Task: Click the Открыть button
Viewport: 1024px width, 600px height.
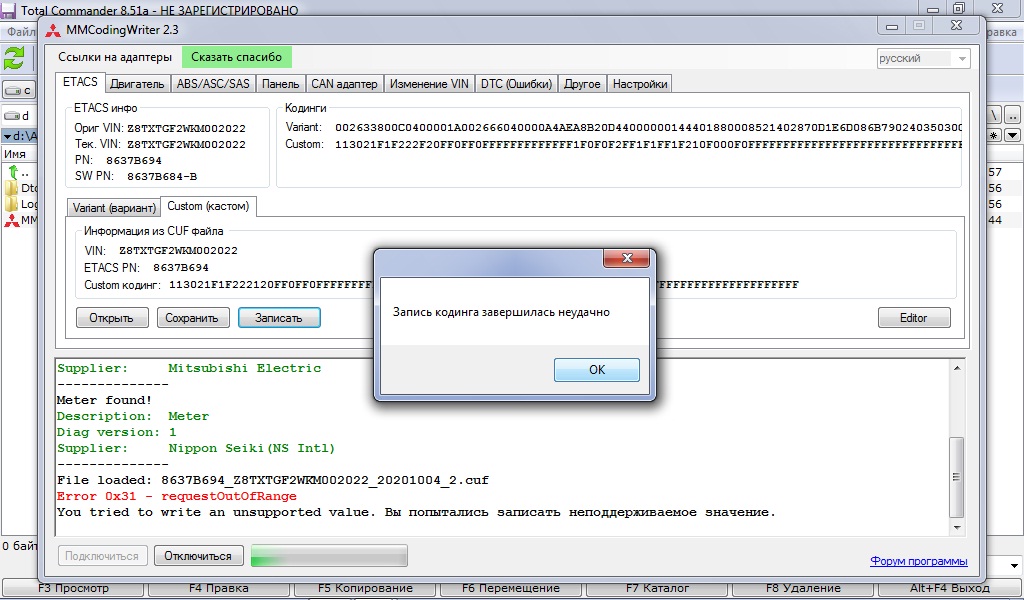Action: pyautogui.click(x=112, y=318)
